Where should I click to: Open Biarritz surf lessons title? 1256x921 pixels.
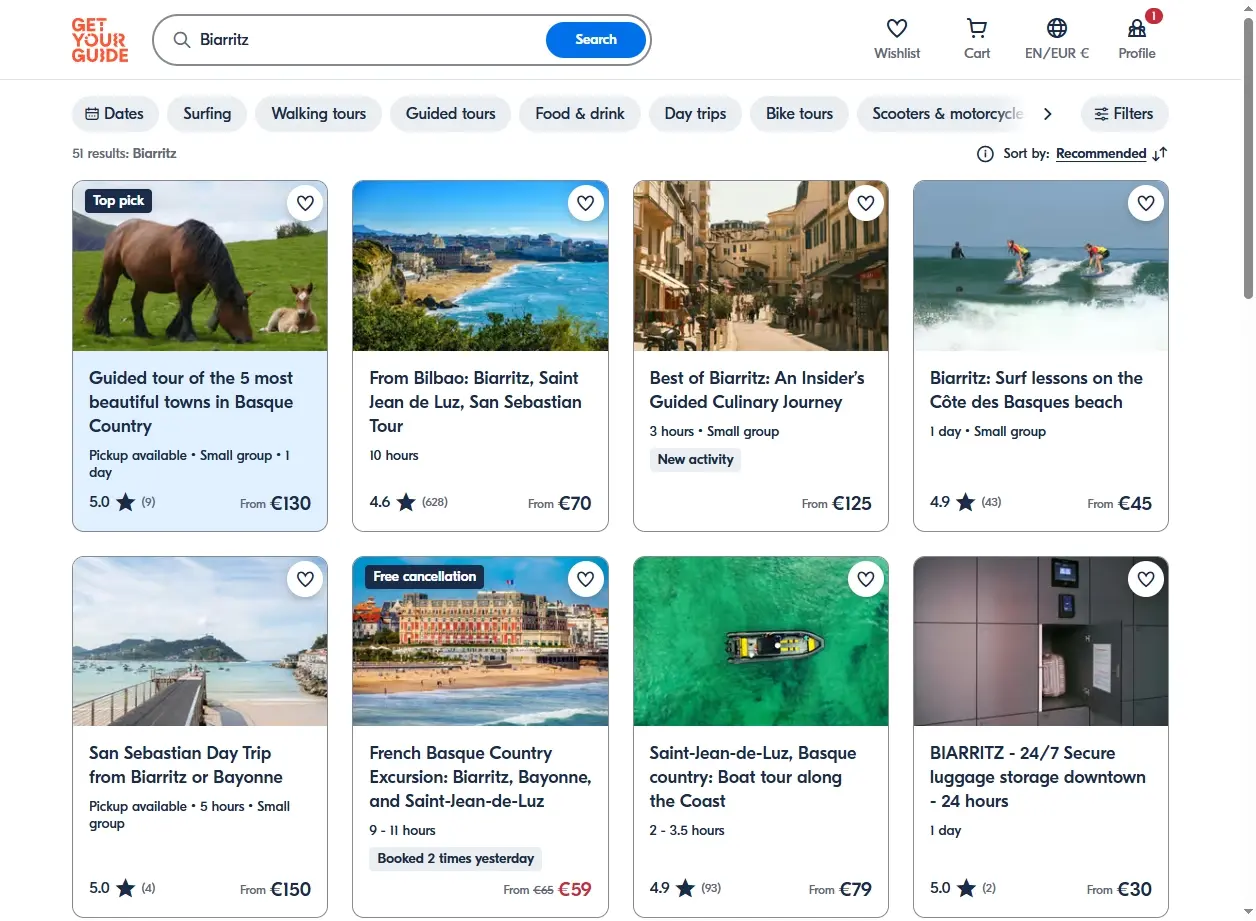(x=1036, y=390)
